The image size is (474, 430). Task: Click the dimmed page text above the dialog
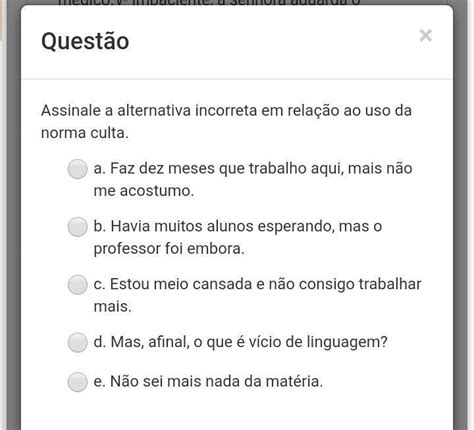[x=209, y=2]
